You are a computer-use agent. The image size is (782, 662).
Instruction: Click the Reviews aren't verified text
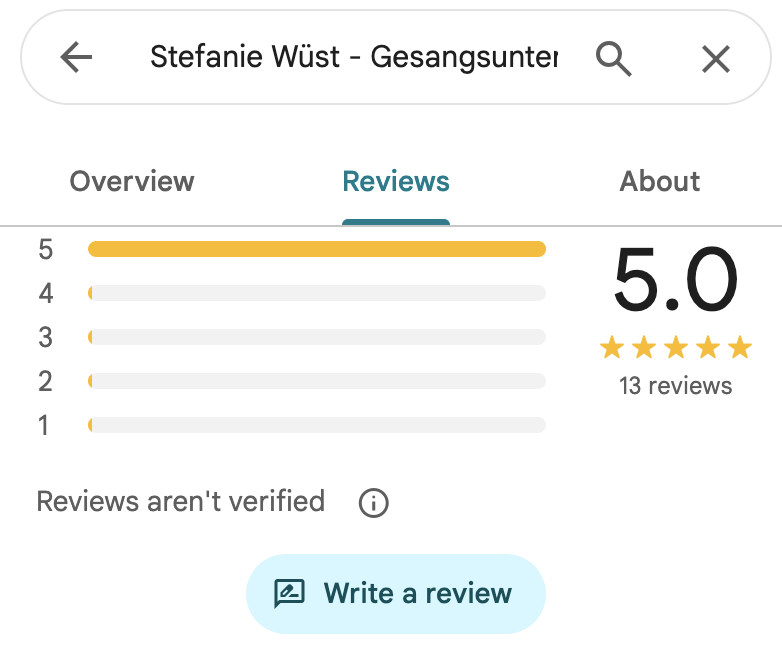(181, 500)
